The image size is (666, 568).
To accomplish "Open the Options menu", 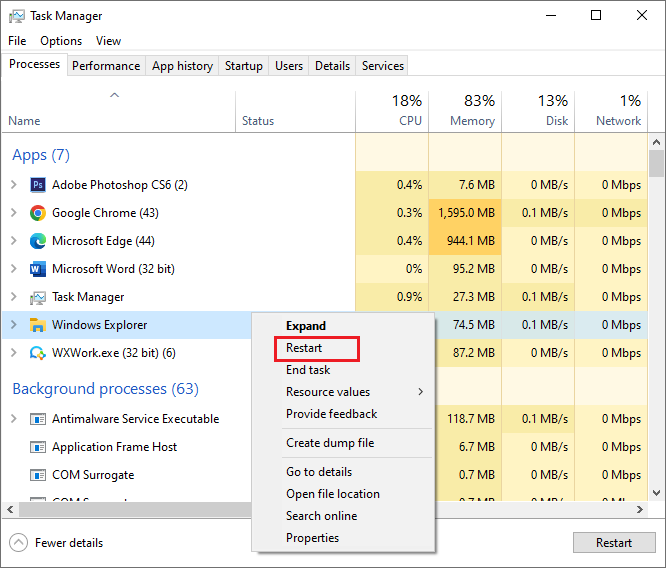I will point(61,41).
